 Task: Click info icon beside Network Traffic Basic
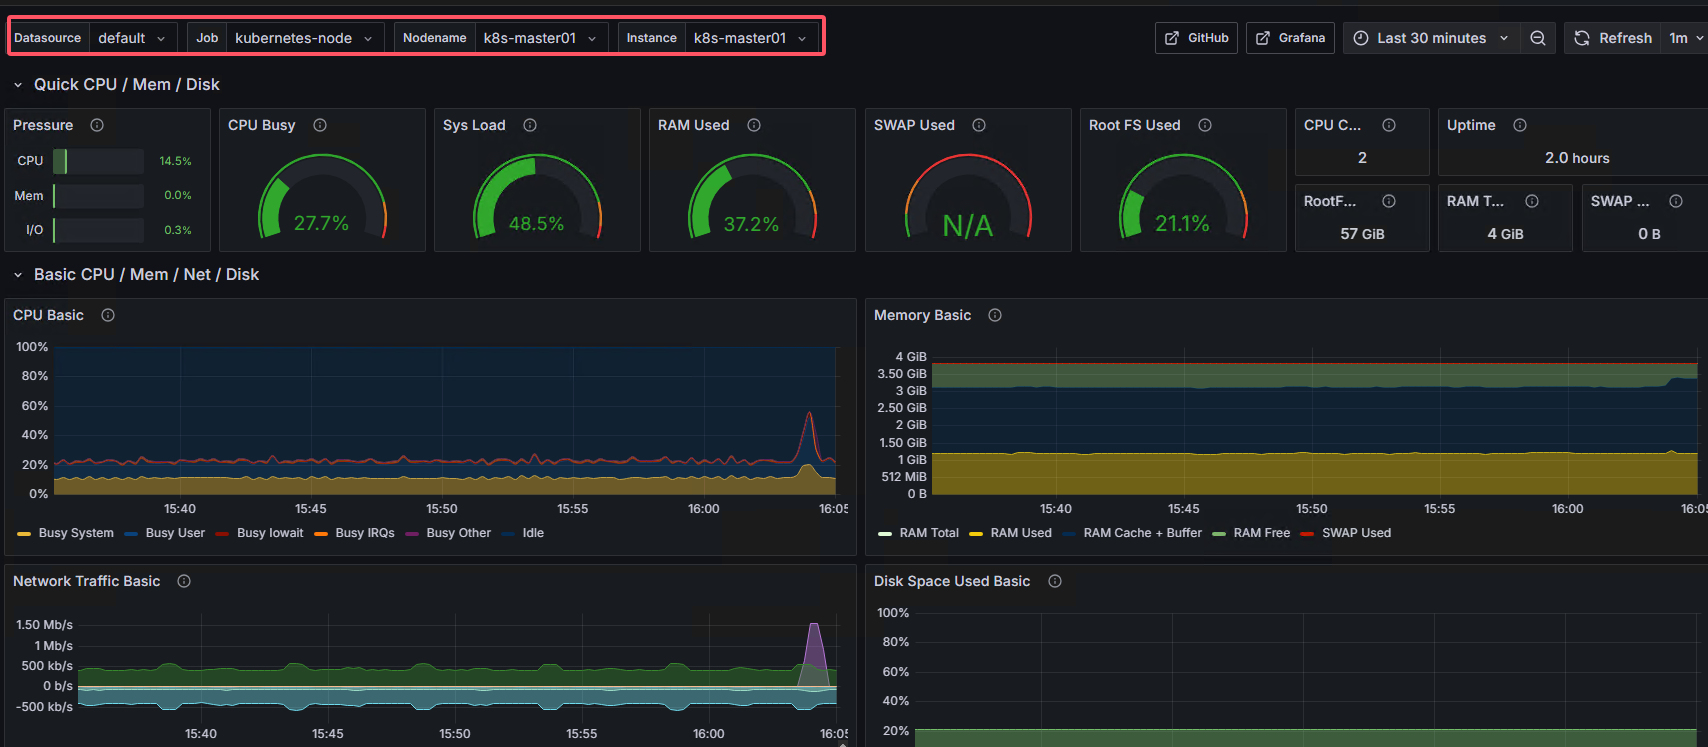tap(184, 581)
